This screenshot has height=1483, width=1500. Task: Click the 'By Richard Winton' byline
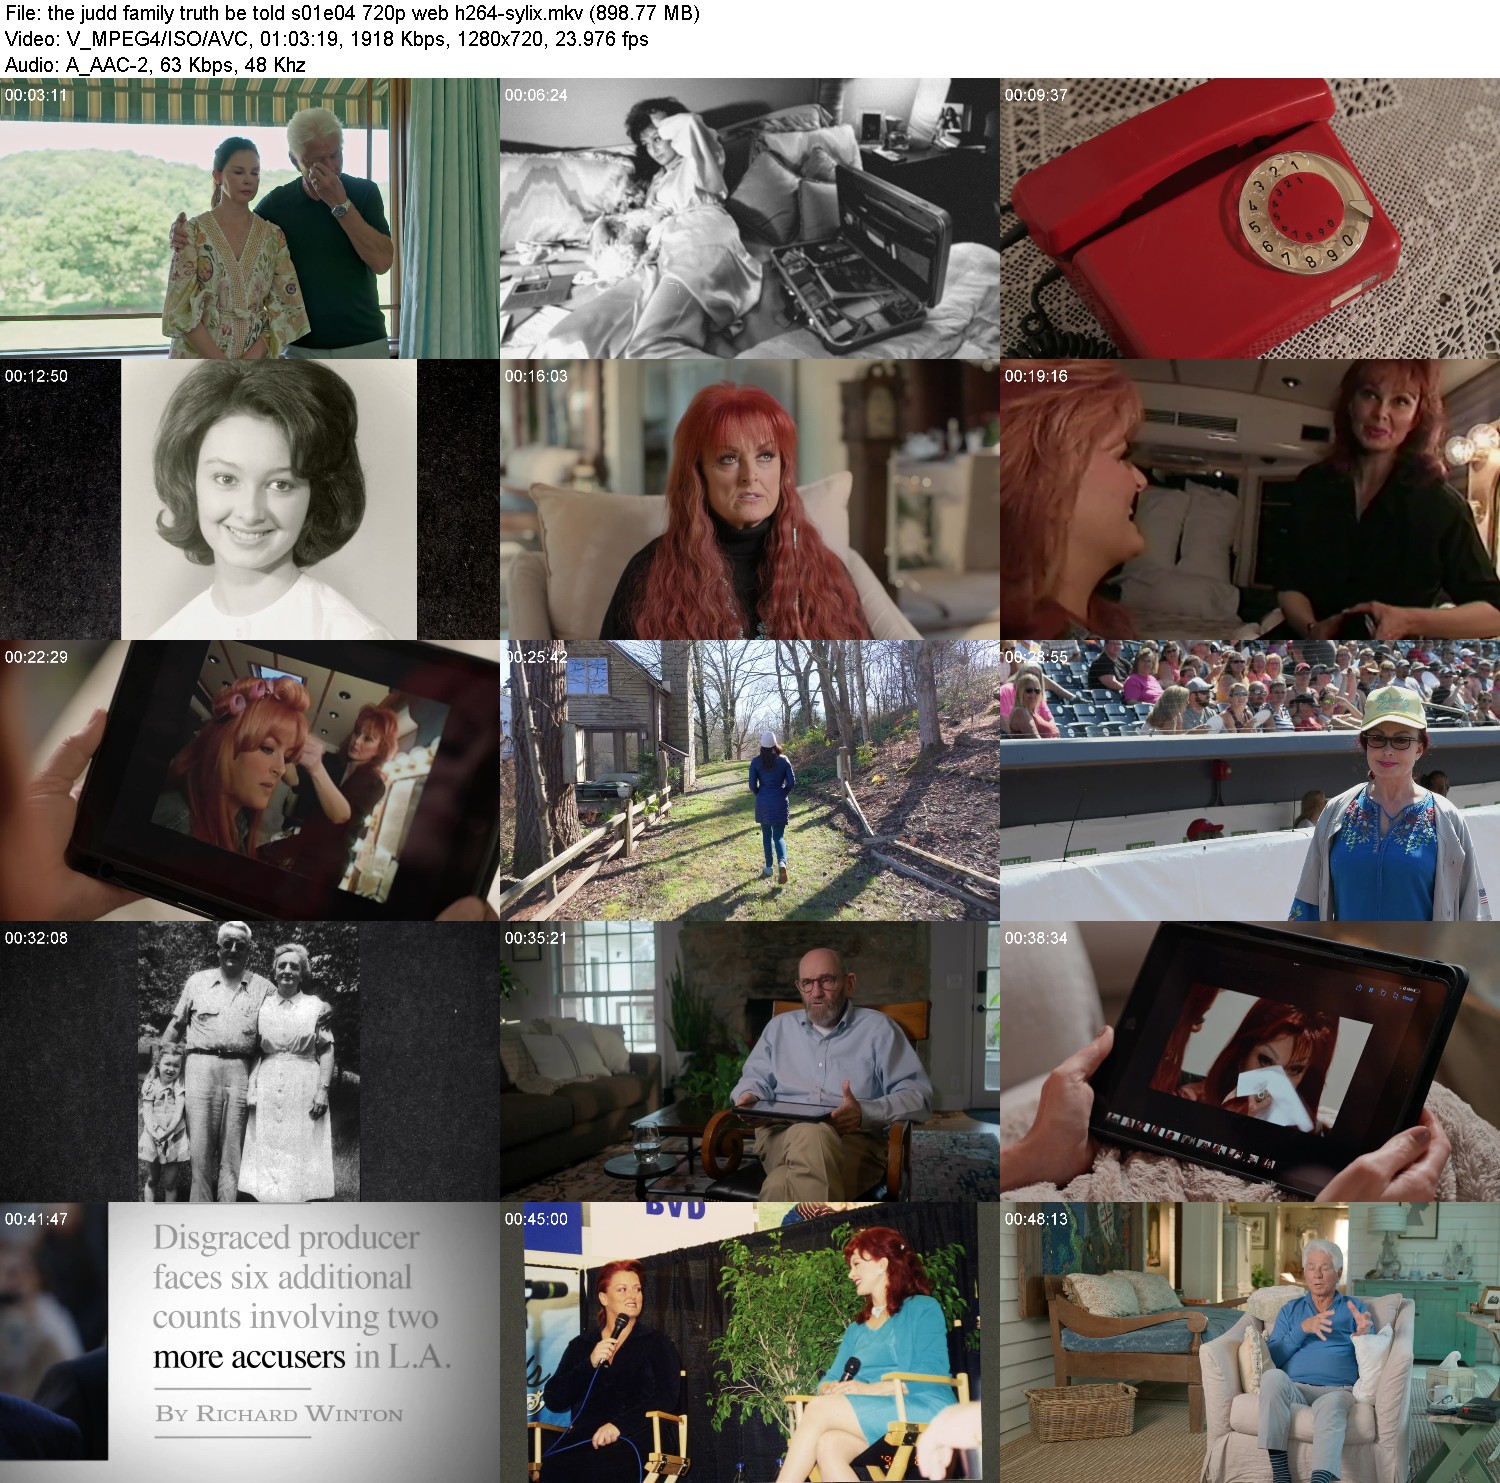coord(279,1414)
